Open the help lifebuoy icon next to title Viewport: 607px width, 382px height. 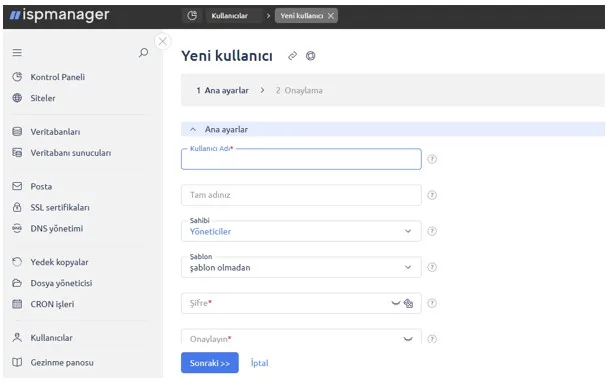(310, 56)
